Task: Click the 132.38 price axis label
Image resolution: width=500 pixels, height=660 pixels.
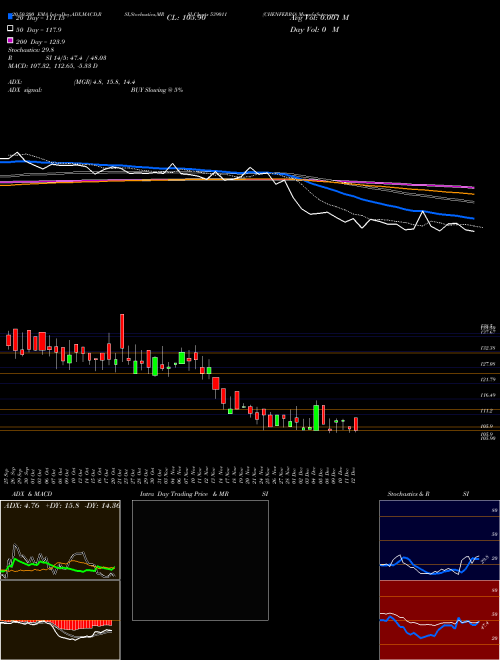Action: point(488,349)
